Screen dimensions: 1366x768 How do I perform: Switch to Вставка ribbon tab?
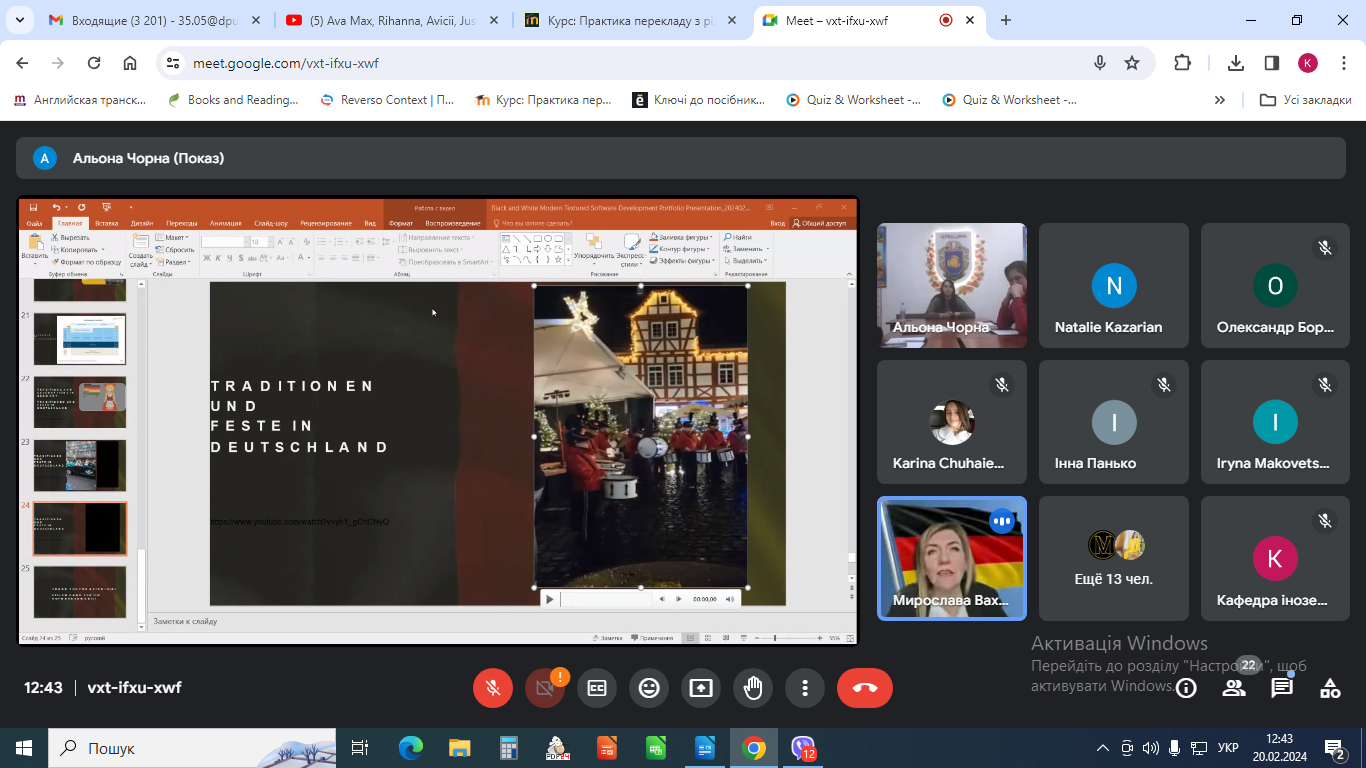pyautogui.click(x=106, y=223)
